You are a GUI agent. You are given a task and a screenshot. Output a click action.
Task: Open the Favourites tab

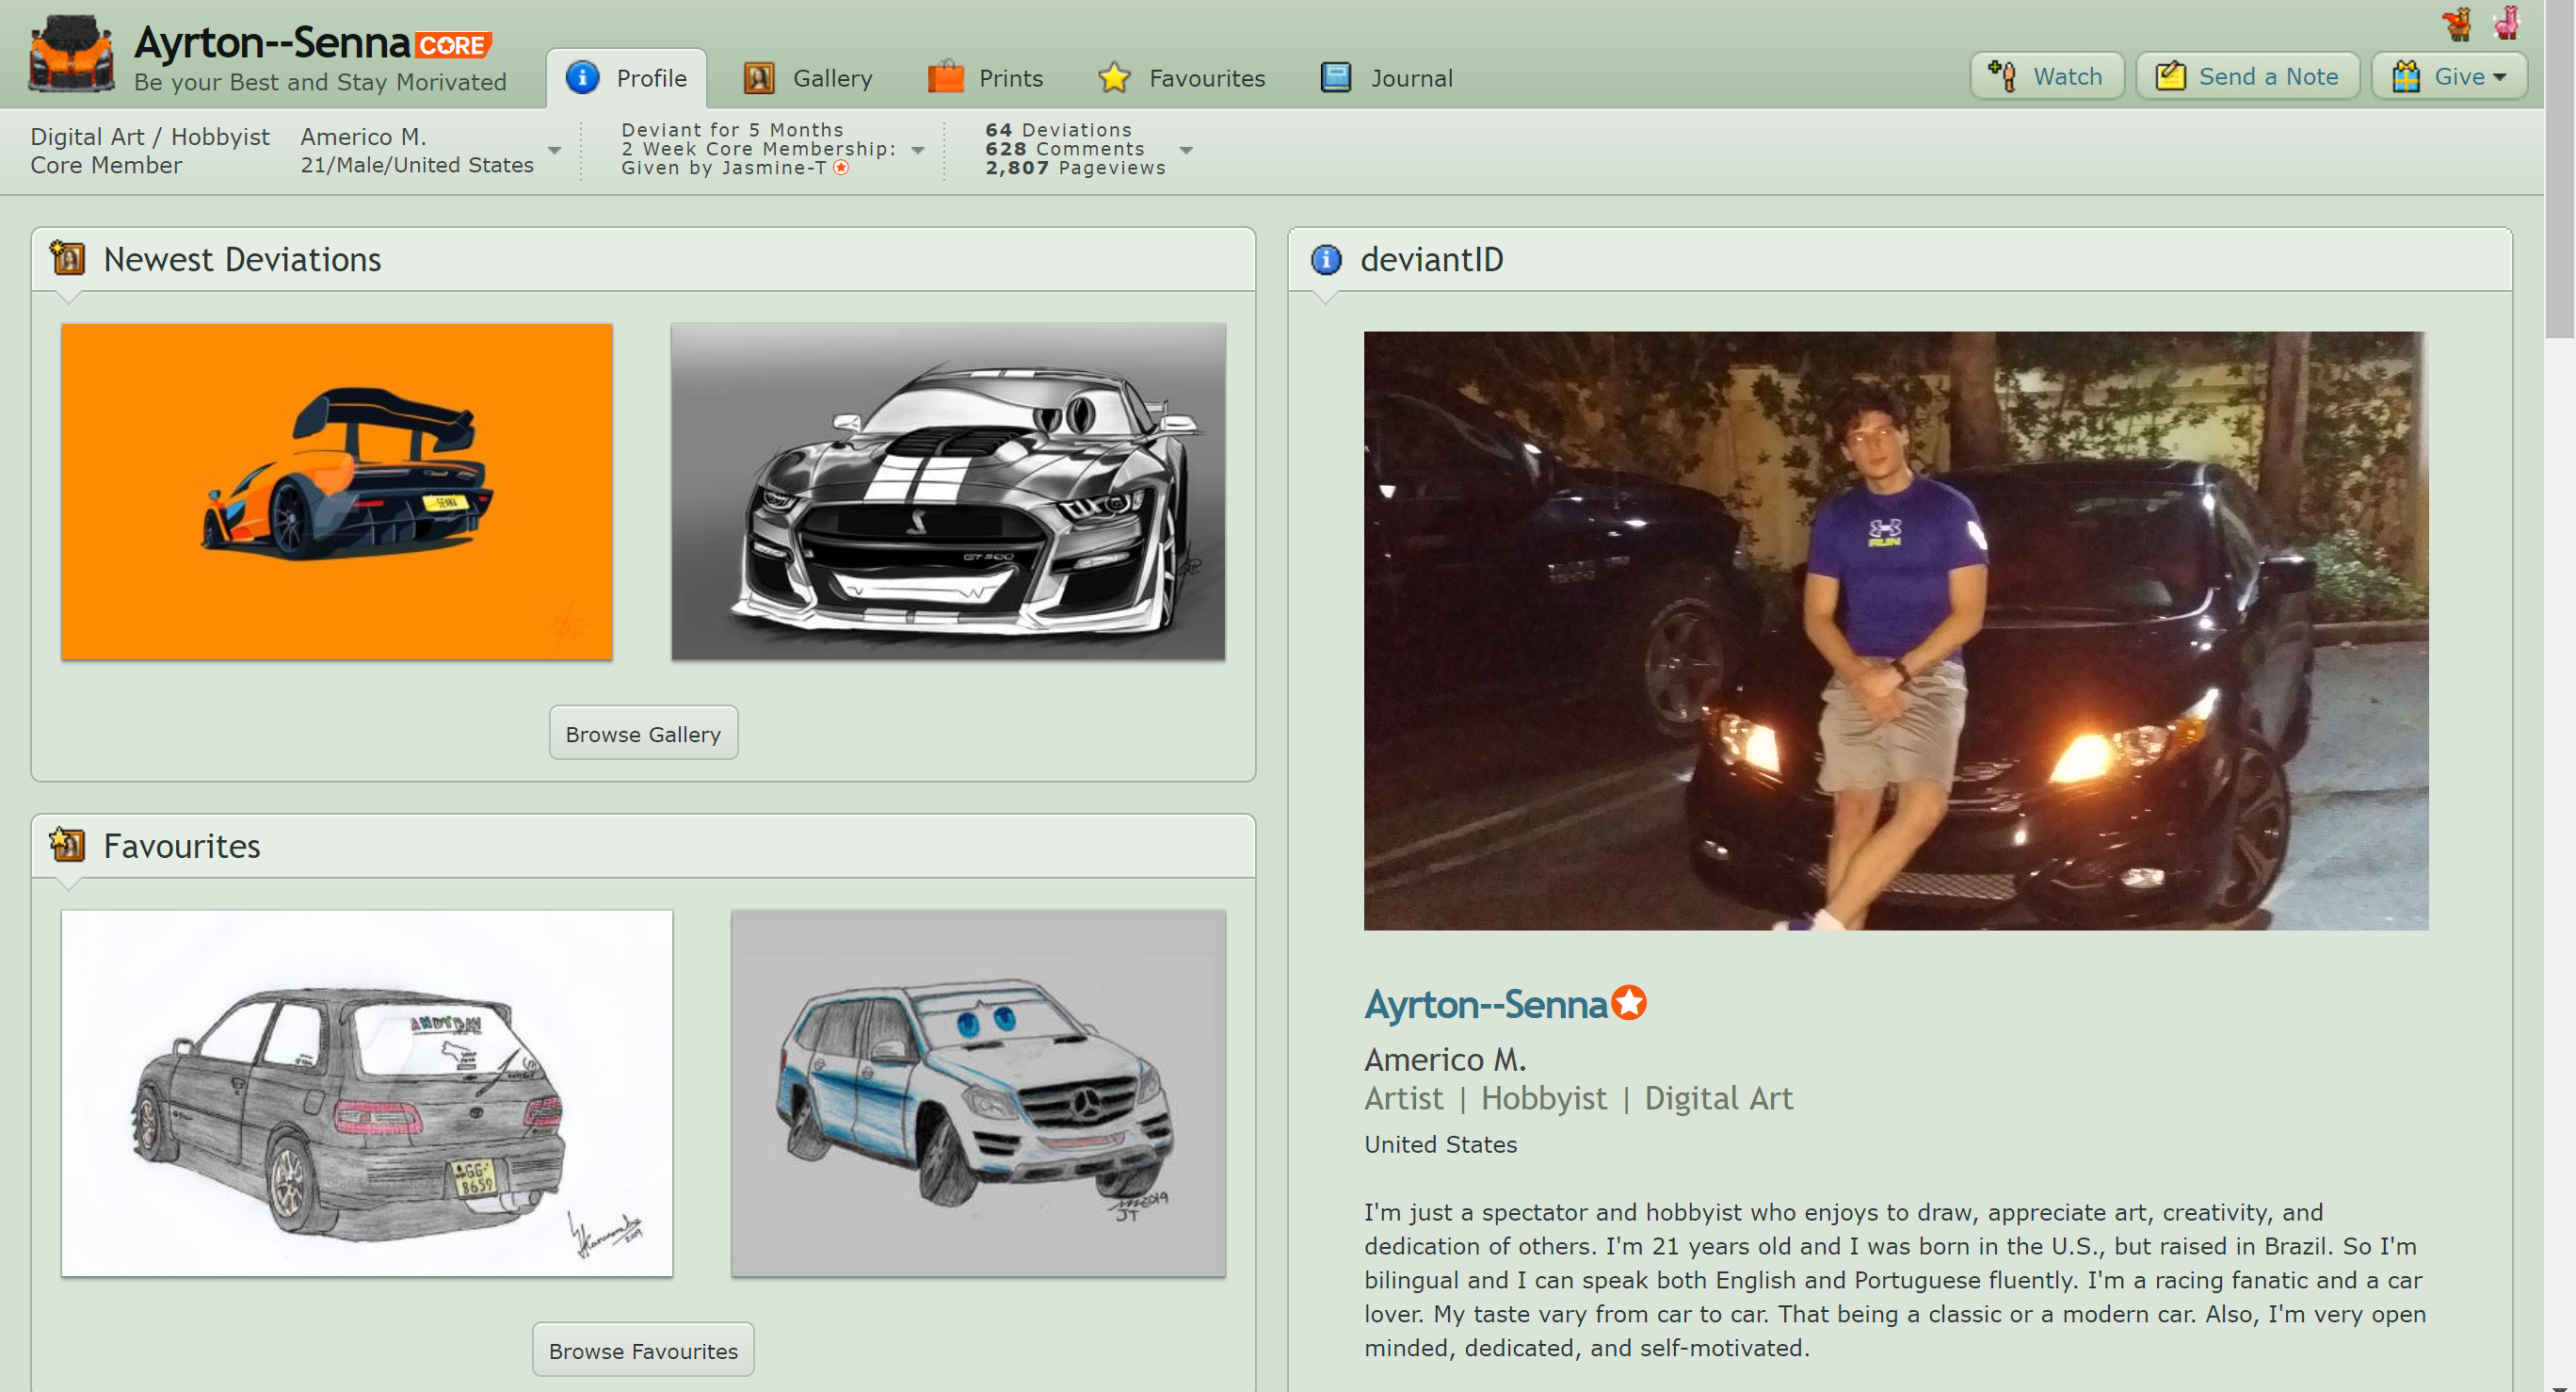click(x=1182, y=78)
